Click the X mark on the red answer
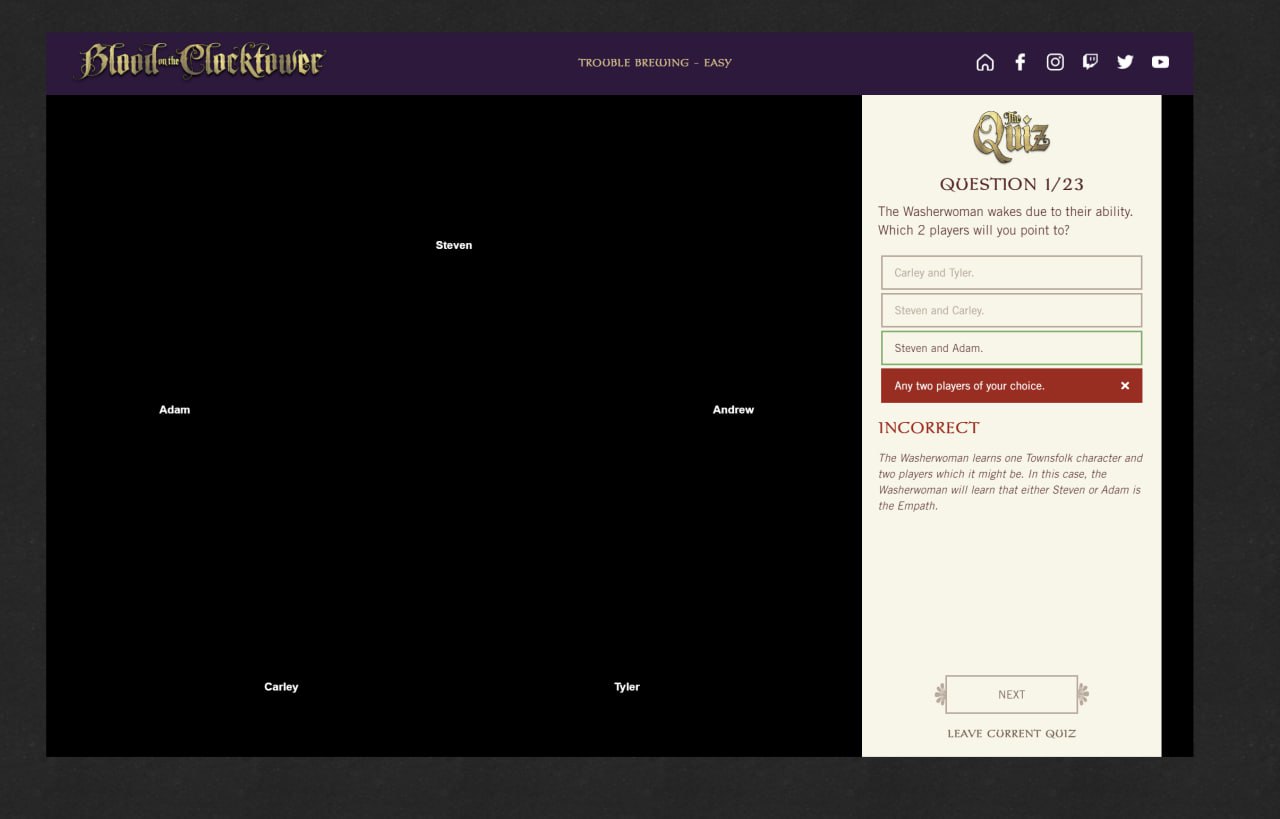The width and height of the screenshot is (1280, 819). pyautogui.click(x=1124, y=386)
